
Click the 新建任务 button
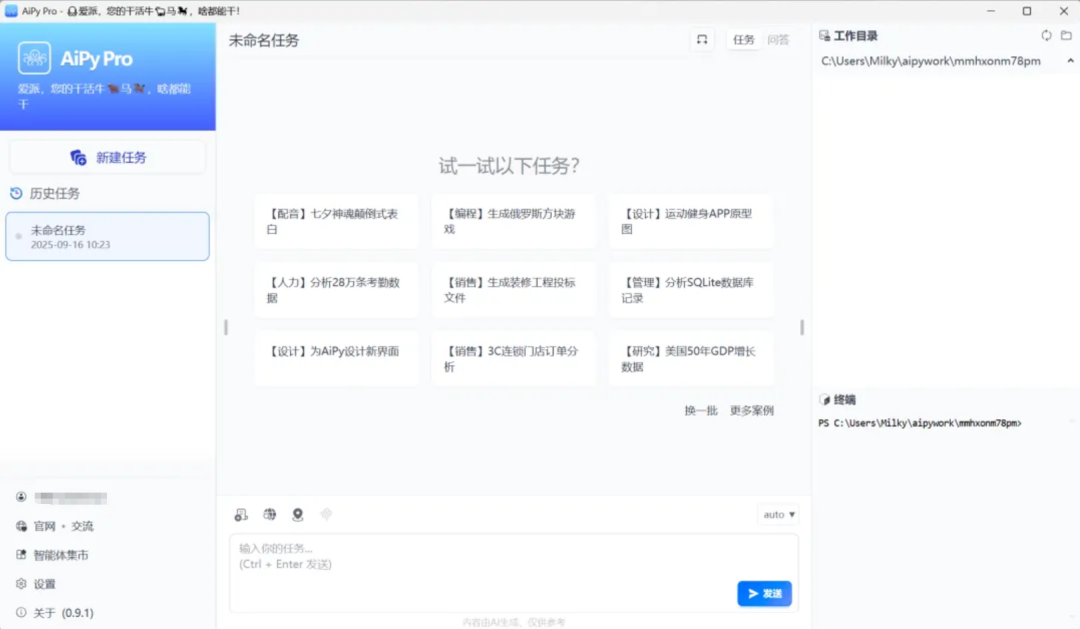(107, 156)
